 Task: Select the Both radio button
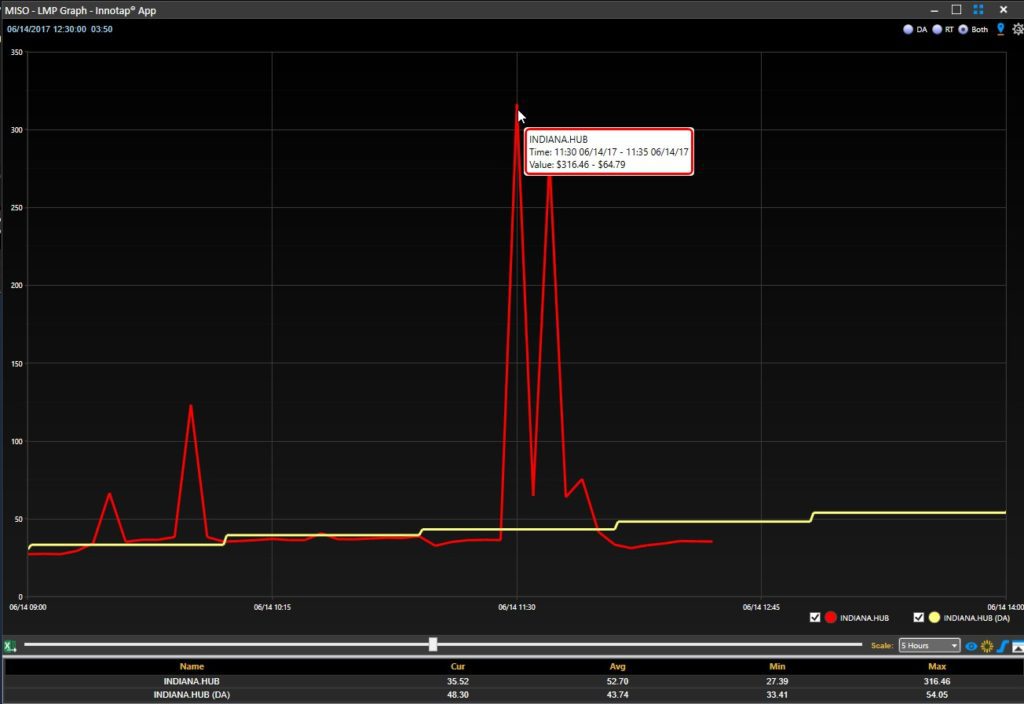coord(963,30)
